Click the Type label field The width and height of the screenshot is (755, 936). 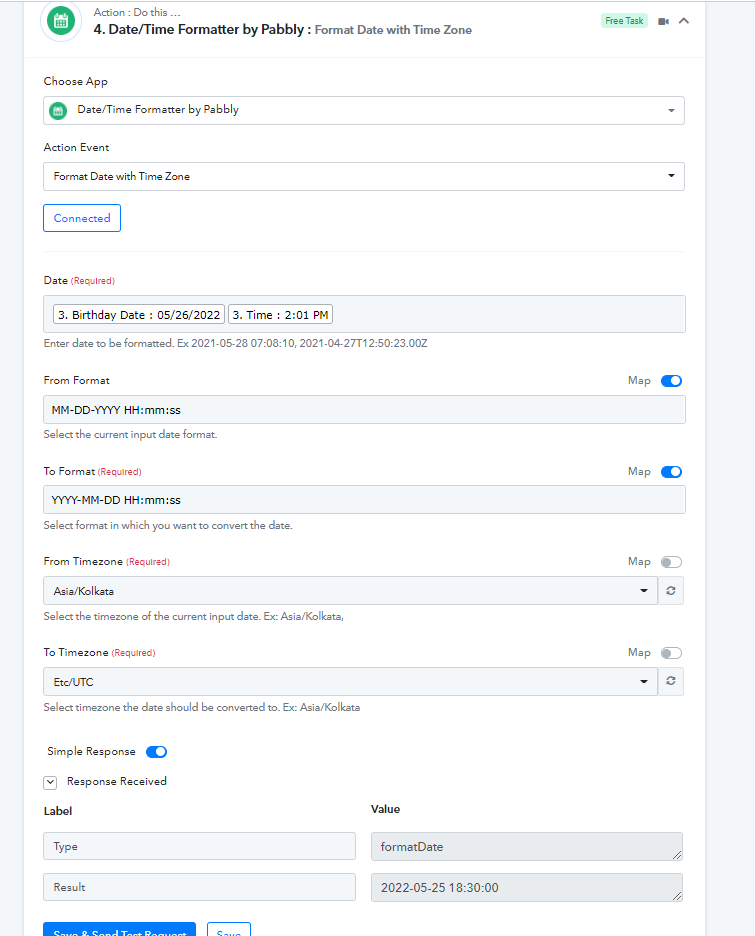point(199,846)
